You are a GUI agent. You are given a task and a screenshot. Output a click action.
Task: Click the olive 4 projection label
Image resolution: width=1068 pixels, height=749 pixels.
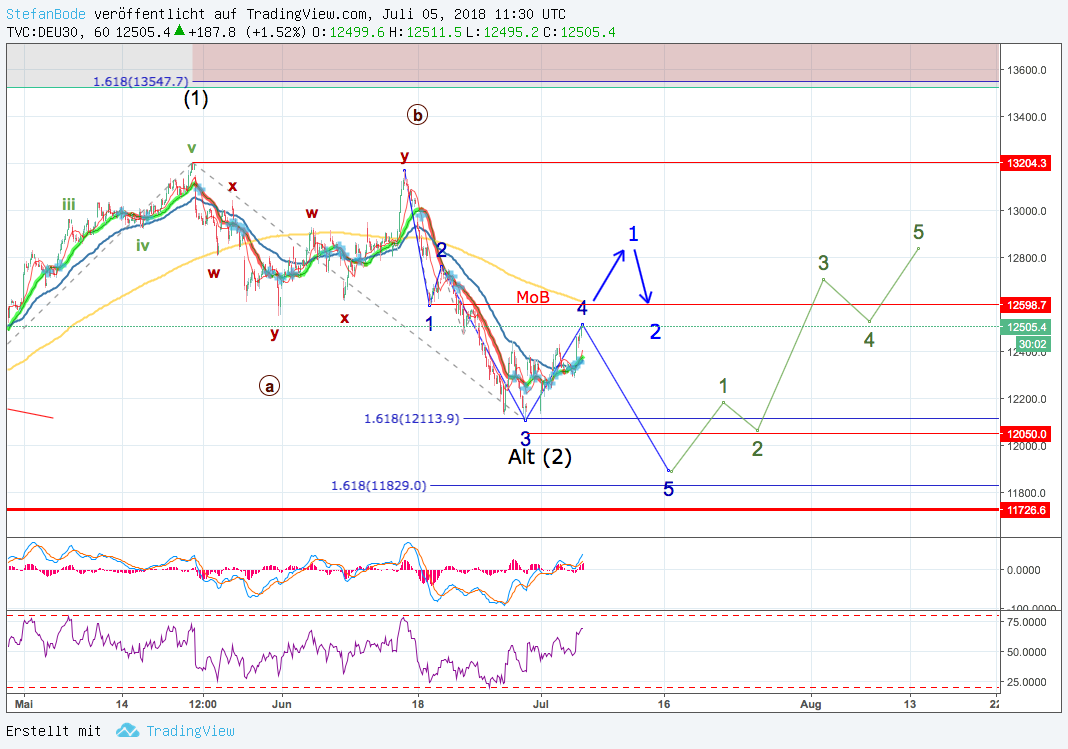(869, 340)
